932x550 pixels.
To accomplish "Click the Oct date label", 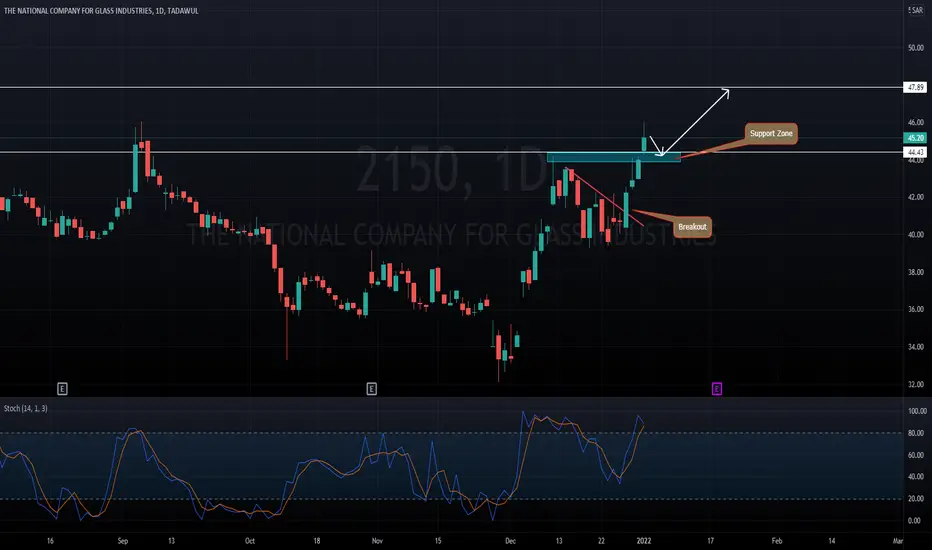I will pos(250,541).
